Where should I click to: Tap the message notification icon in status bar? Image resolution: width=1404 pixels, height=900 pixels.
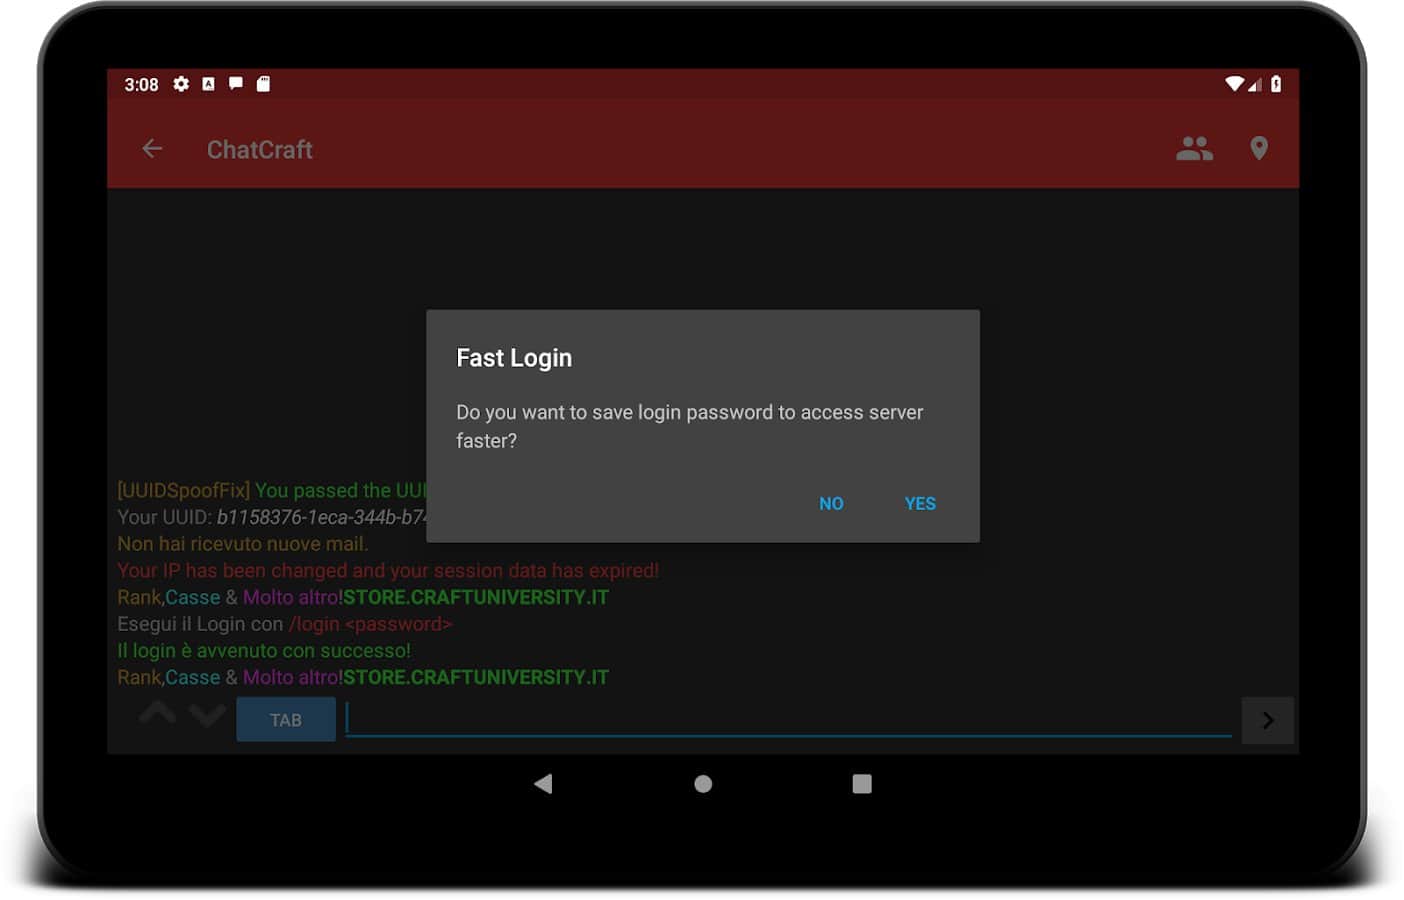[x=236, y=84]
